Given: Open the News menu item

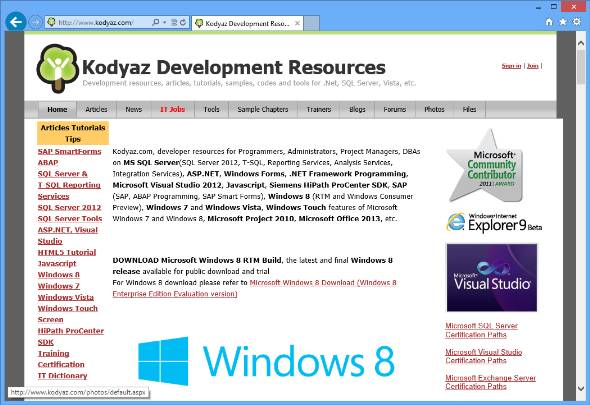Looking at the screenshot, I should tap(134, 110).
